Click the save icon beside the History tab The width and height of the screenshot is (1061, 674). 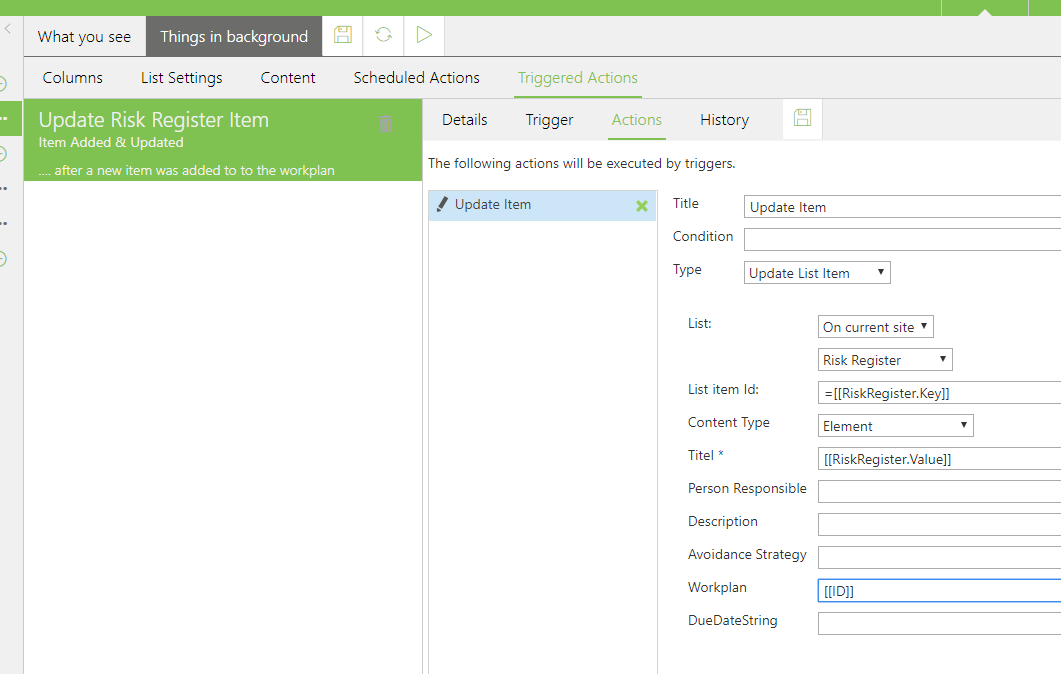(802, 119)
